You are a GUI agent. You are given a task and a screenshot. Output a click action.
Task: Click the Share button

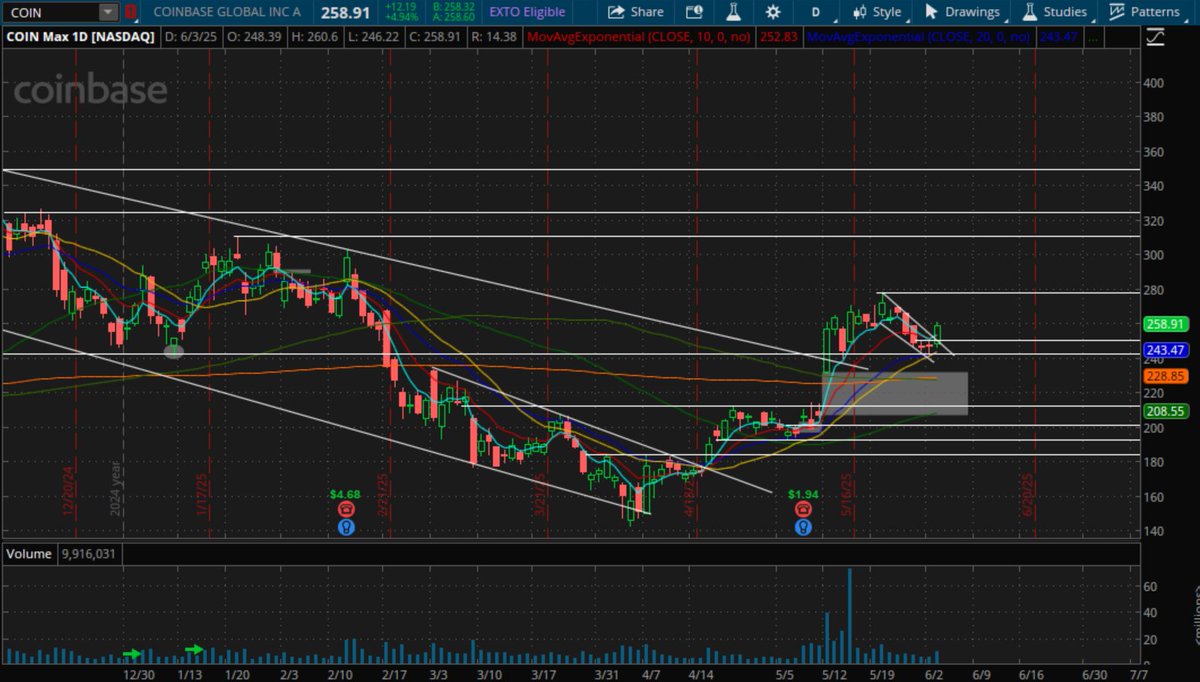coord(635,12)
